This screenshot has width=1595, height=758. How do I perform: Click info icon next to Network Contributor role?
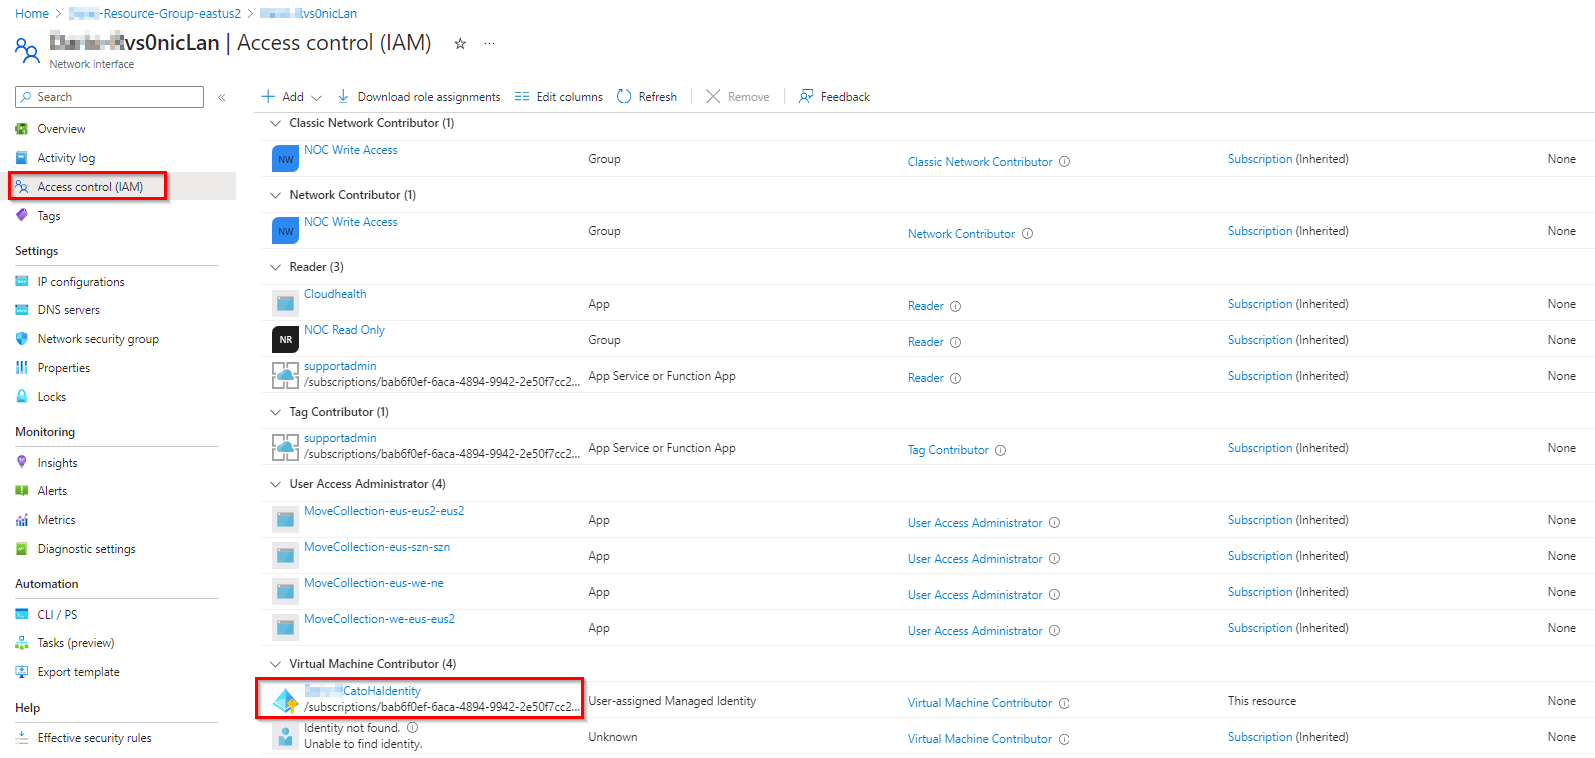point(1027,234)
